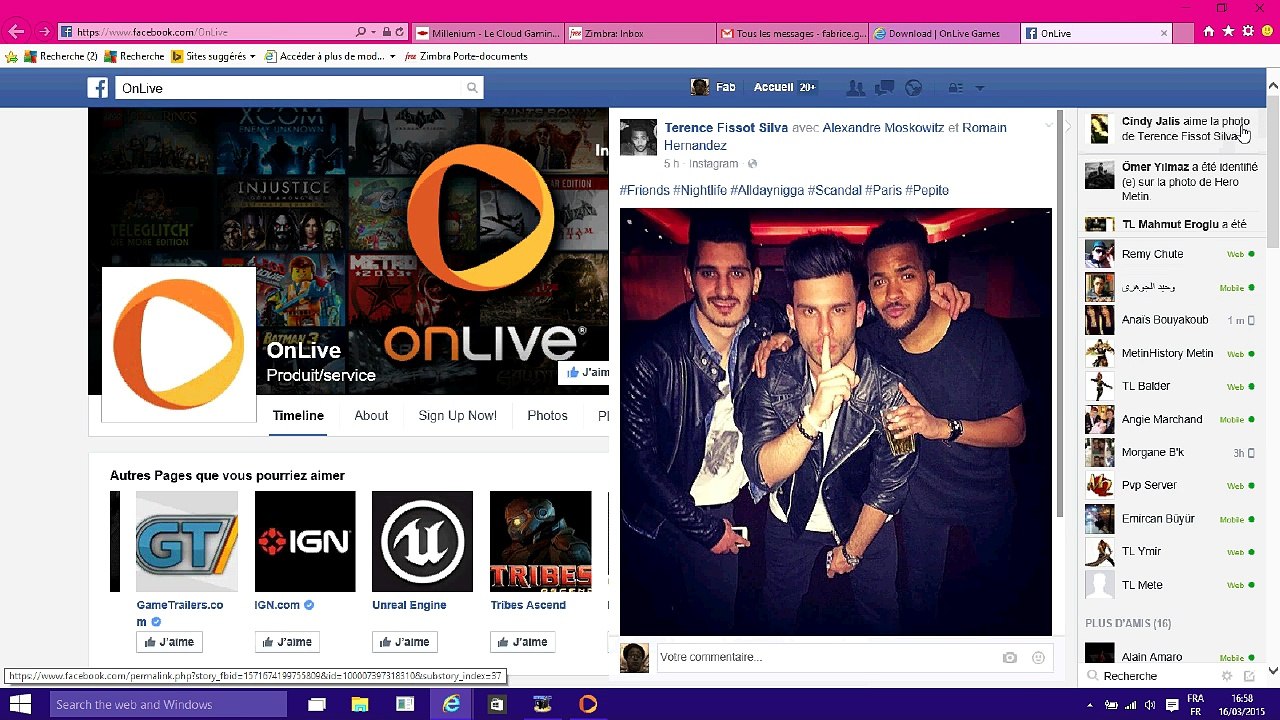Expand the account menu arrow in header
The height and width of the screenshot is (720, 1280).
click(x=980, y=88)
